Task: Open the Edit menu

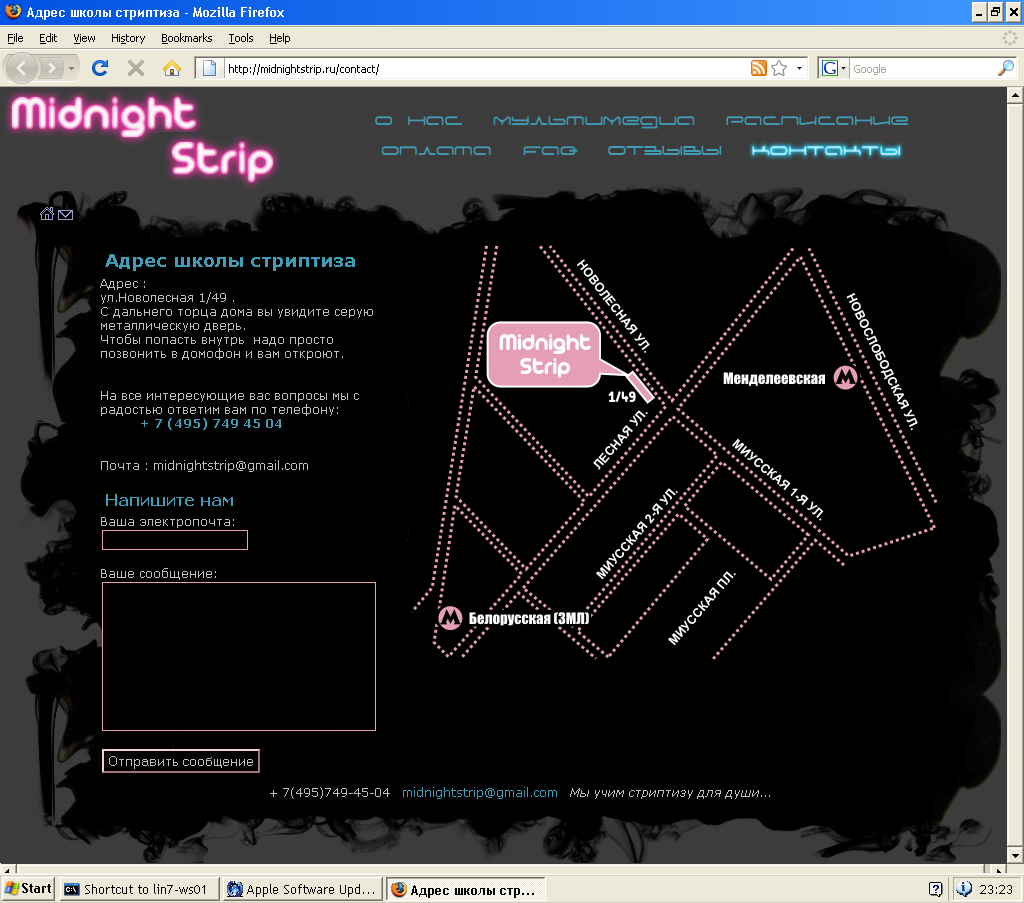Action: point(48,38)
